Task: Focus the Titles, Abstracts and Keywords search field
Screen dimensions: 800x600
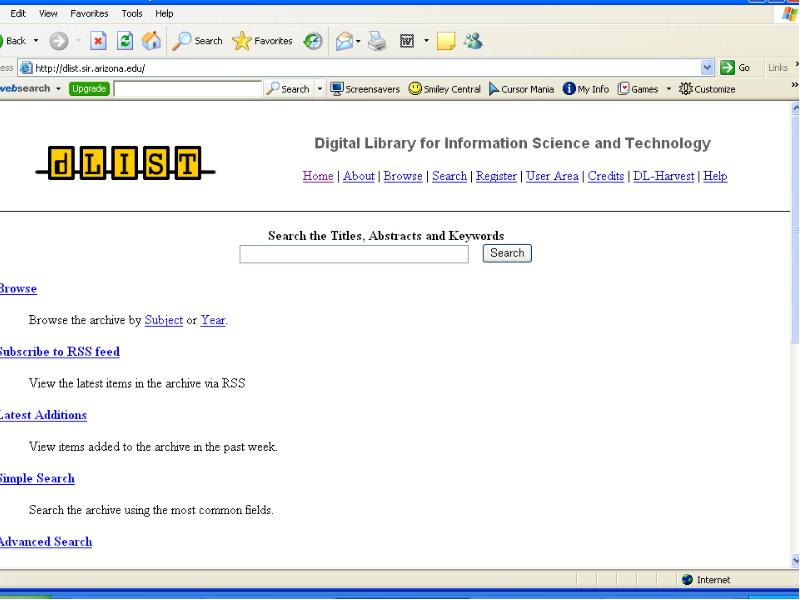Action: point(354,254)
